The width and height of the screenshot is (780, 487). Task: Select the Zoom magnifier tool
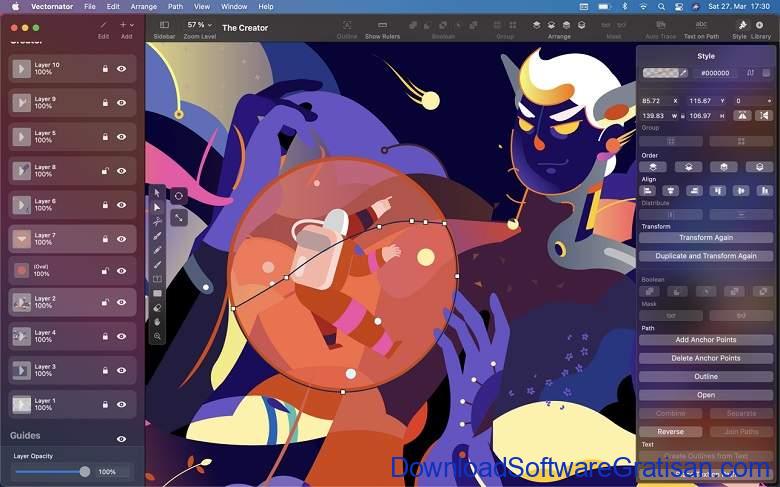click(157, 336)
